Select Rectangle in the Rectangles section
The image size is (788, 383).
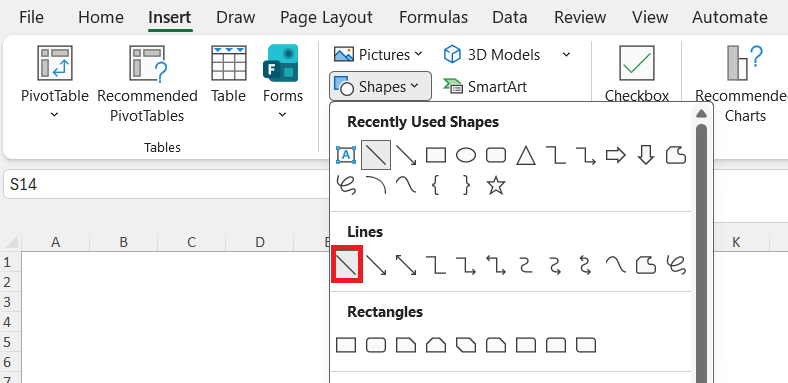[346, 345]
